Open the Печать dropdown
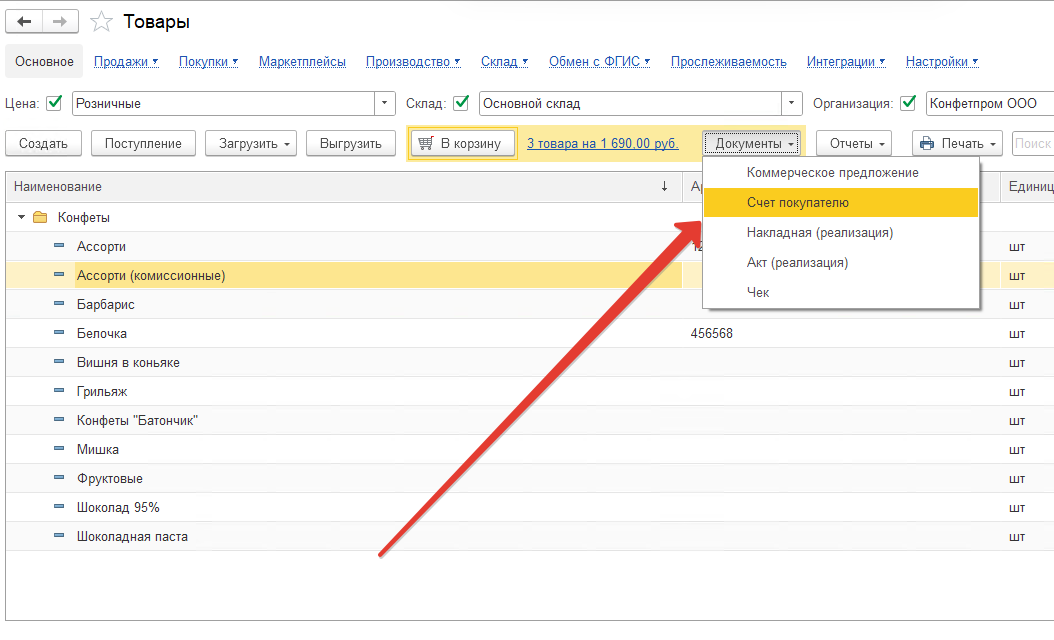Screen dimensions: 1054x640 [957, 143]
